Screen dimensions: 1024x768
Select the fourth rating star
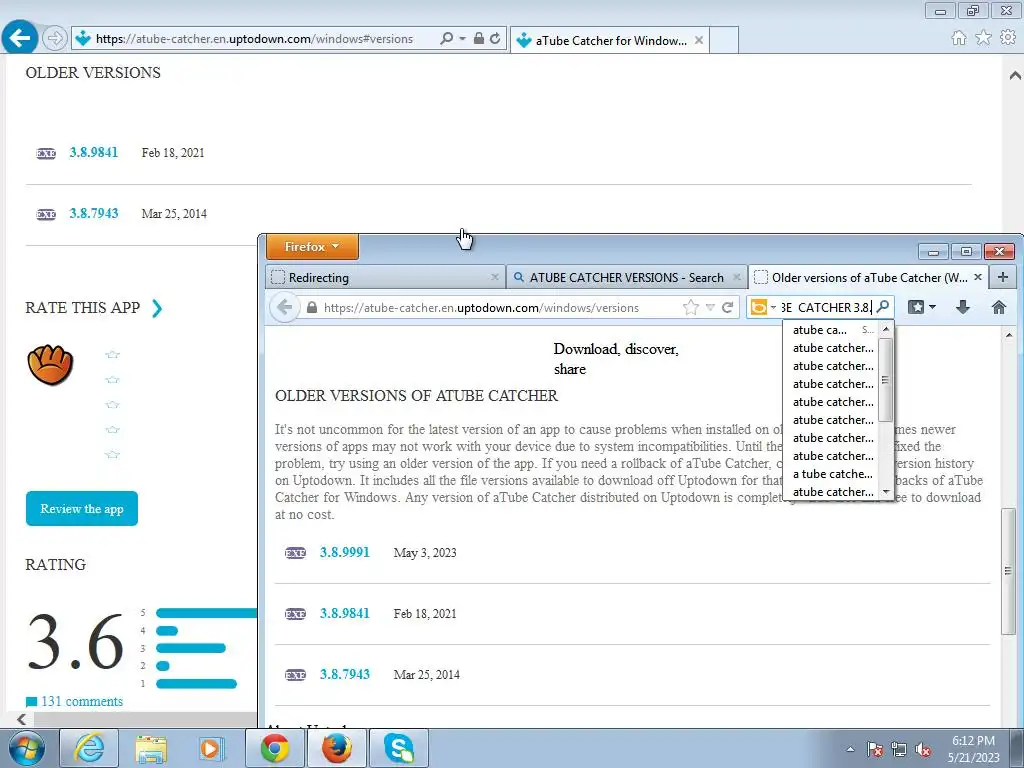pyautogui.click(x=112, y=430)
